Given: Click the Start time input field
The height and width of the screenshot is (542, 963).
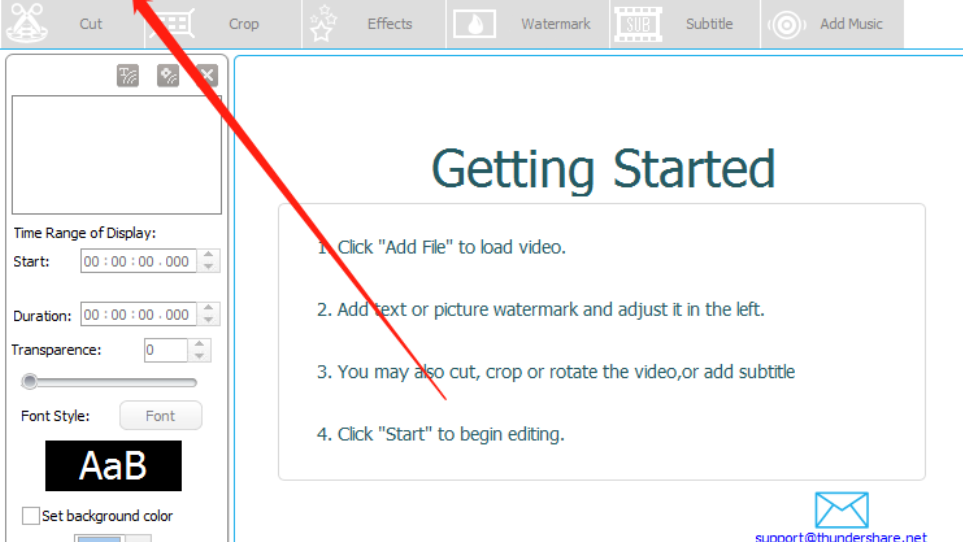Looking at the screenshot, I should tap(137, 261).
